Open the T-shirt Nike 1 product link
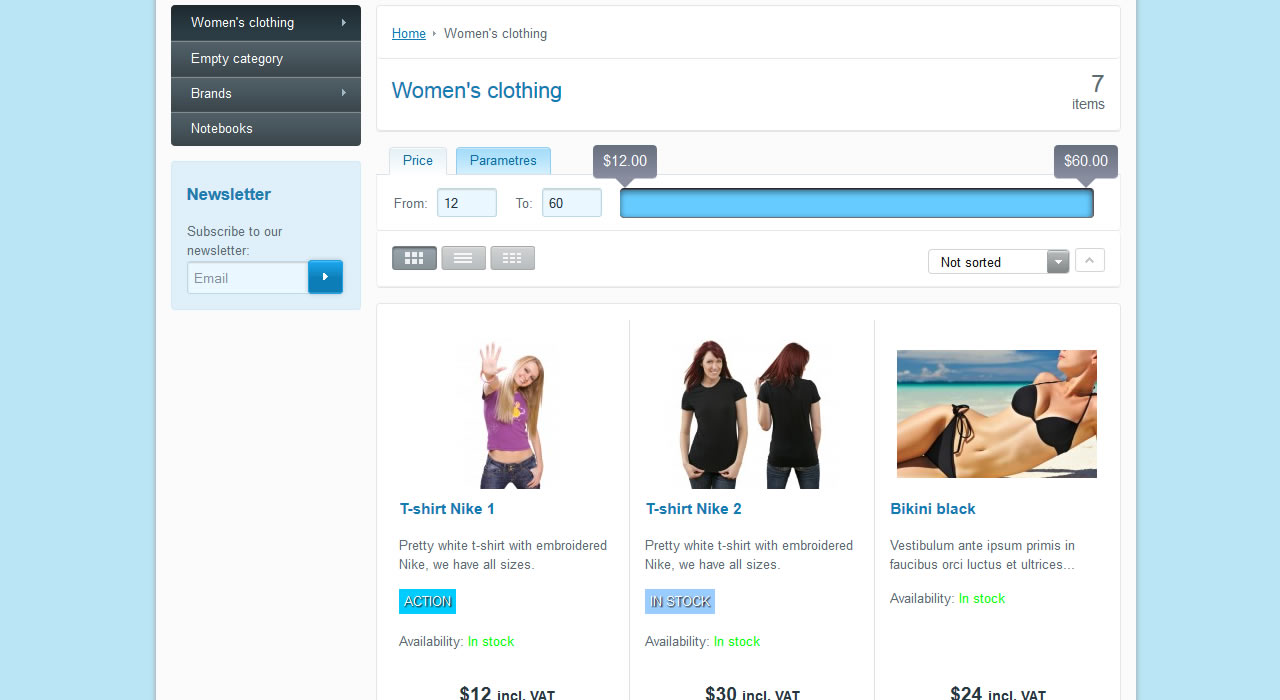Viewport: 1280px width, 700px height. (x=447, y=509)
